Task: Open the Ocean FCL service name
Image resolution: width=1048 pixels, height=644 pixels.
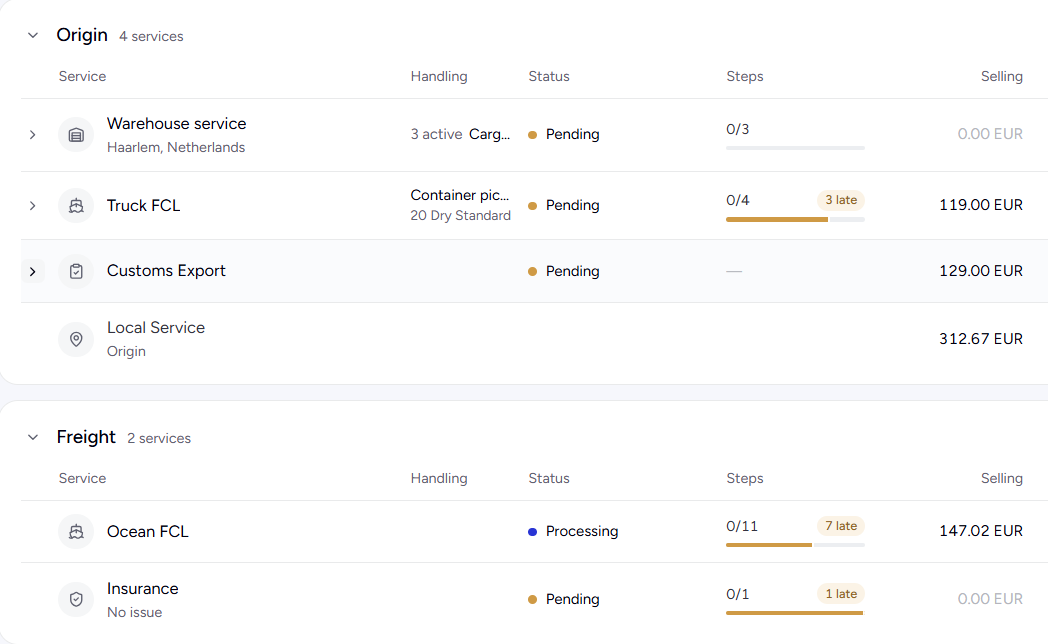Action: [x=148, y=532]
